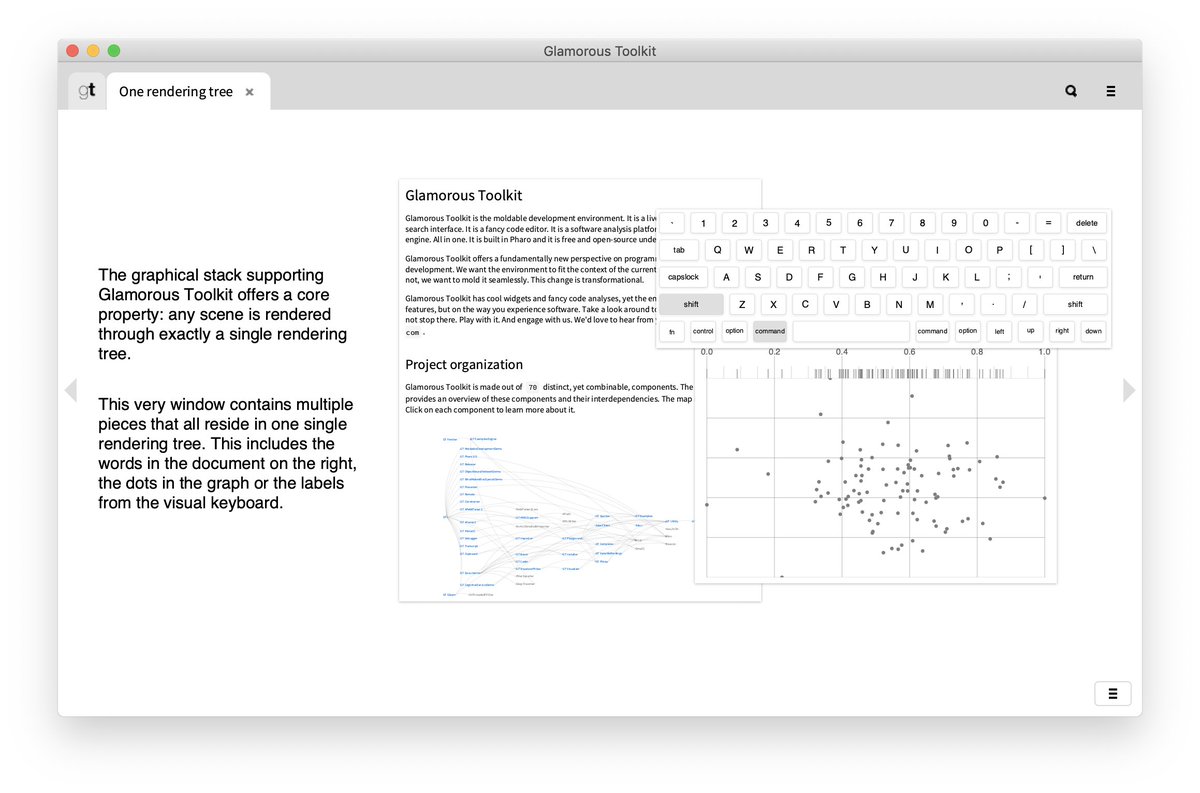Click the 'Glamorous Toolkit' document heading
This screenshot has height=793, width=1200.
point(464,196)
